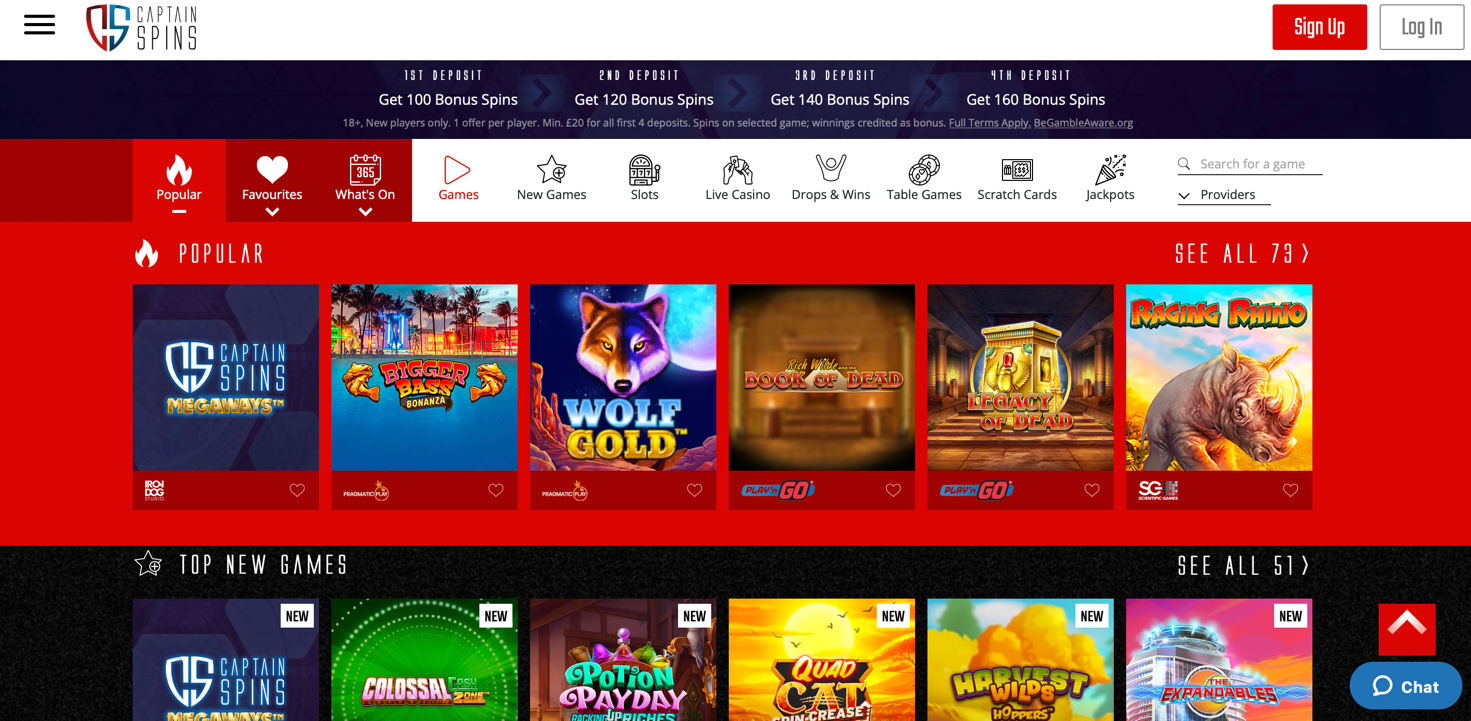Open the hamburger navigation menu
Image resolution: width=1471 pixels, height=721 pixels.
pyautogui.click(x=39, y=25)
